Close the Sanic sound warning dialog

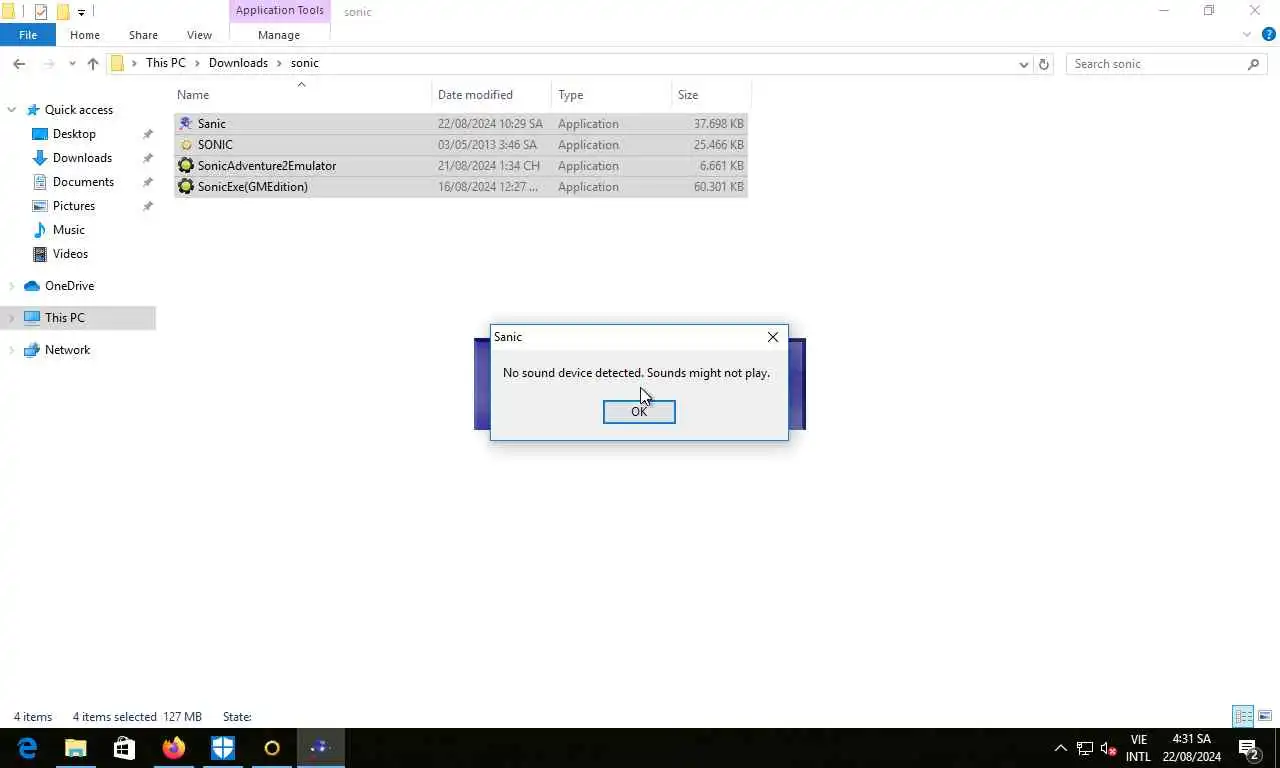(x=773, y=337)
